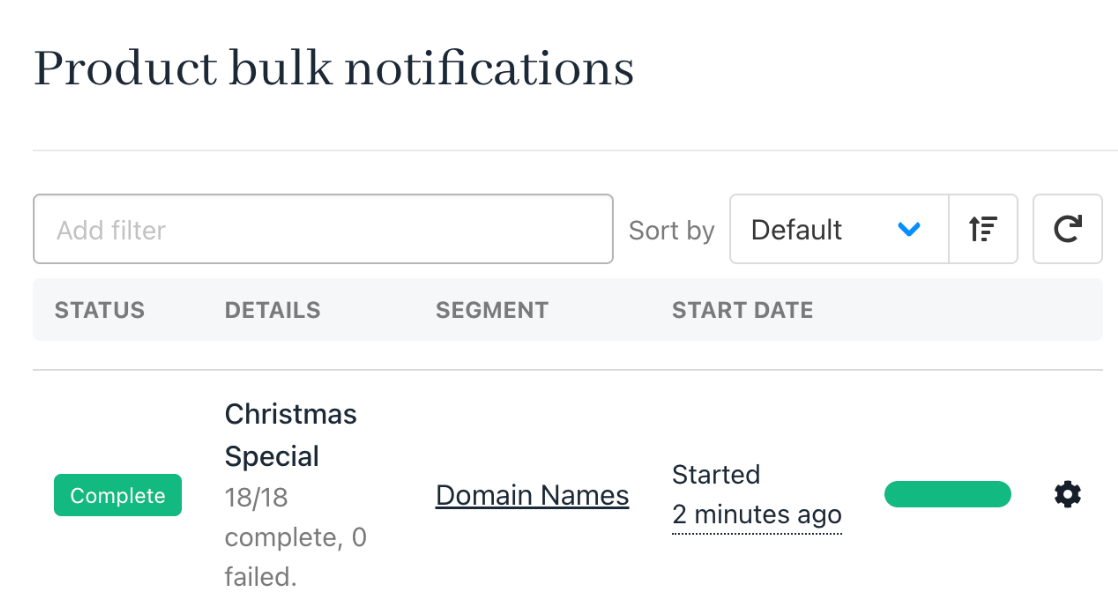Click the 18/18 complete, 0 failed text
This screenshot has height=610, width=1118.
click(295, 537)
